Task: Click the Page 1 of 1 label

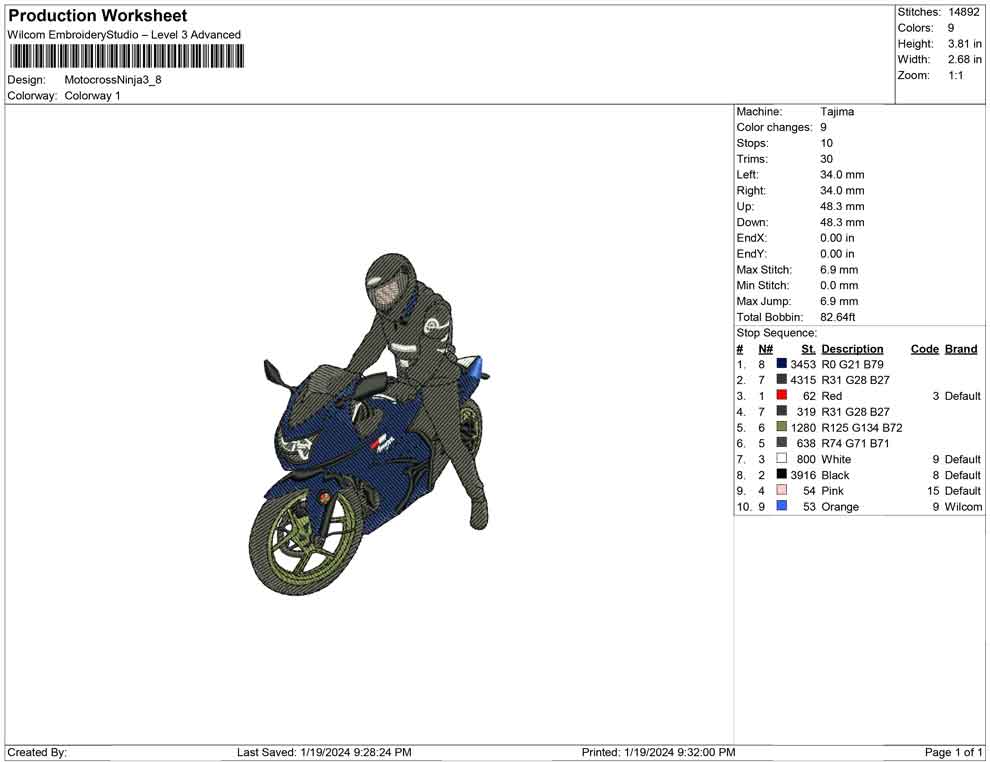Action: (953, 752)
